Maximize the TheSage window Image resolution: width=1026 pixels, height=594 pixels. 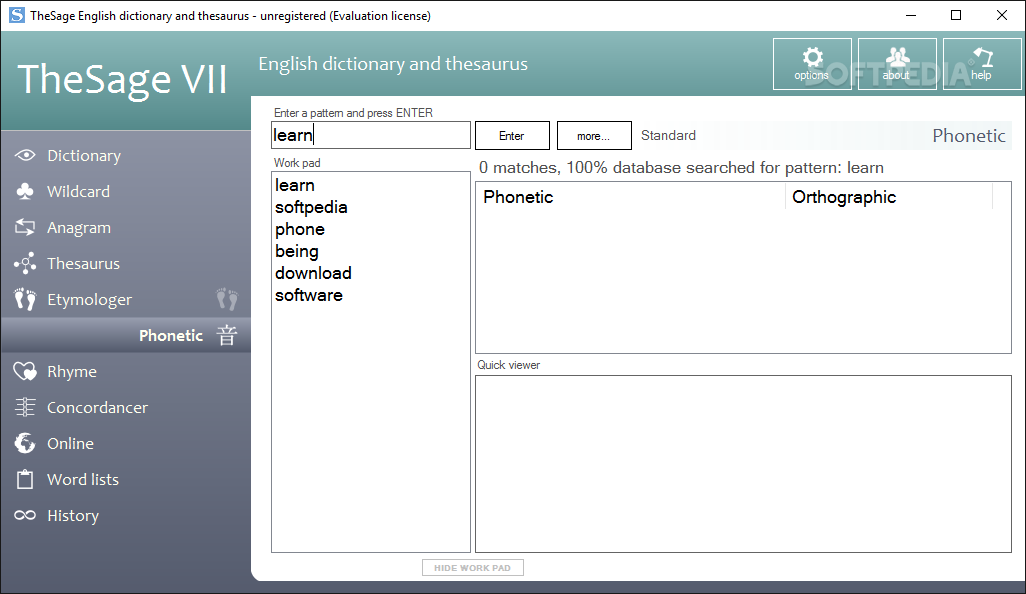click(956, 15)
